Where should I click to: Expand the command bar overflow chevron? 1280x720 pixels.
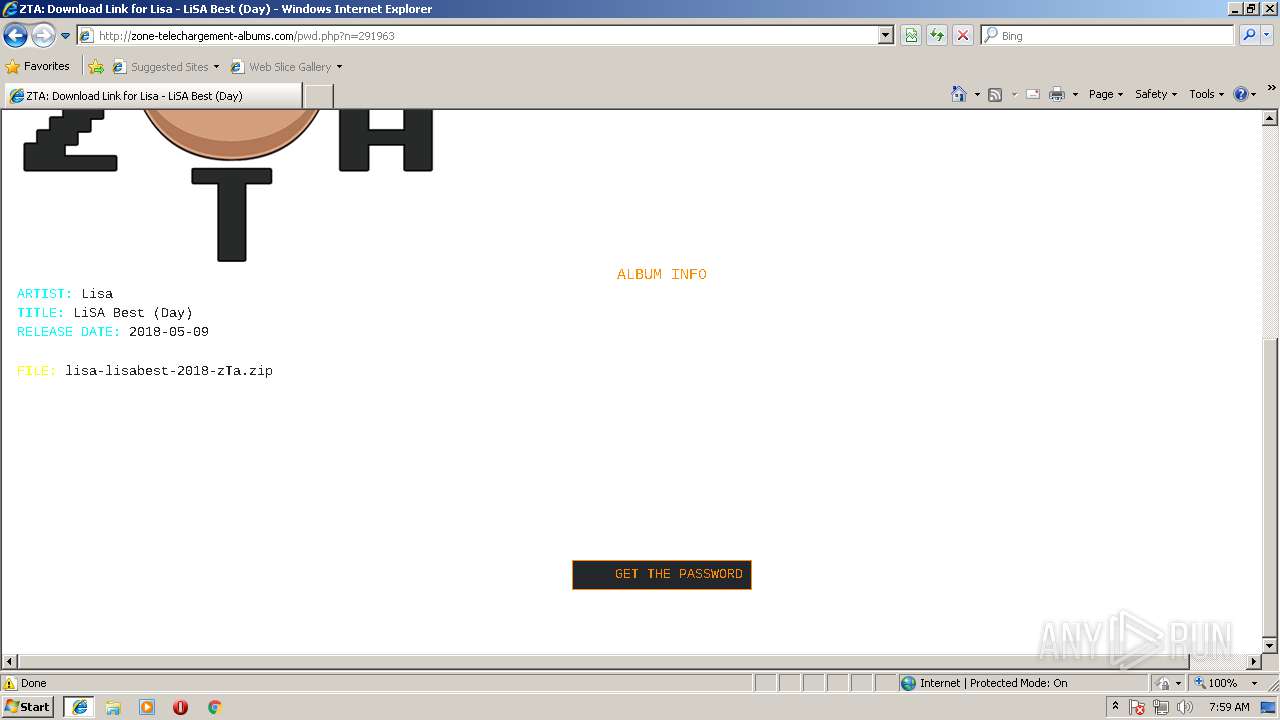tap(1271, 88)
